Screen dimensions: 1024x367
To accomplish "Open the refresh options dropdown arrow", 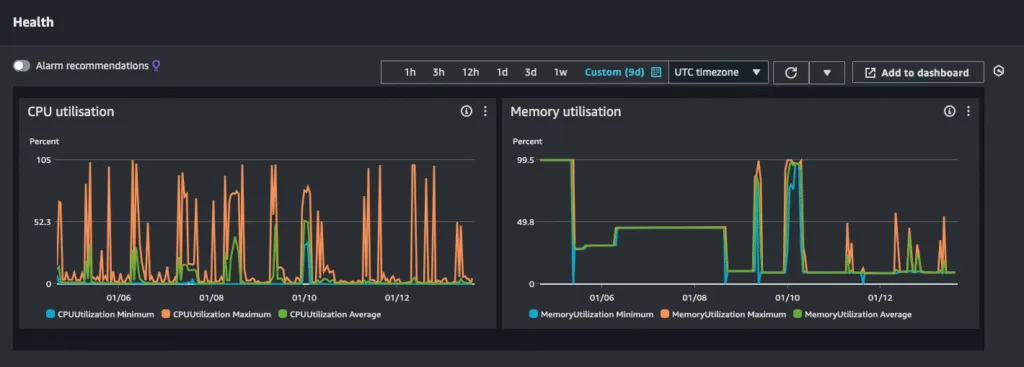I will click(827, 72).
